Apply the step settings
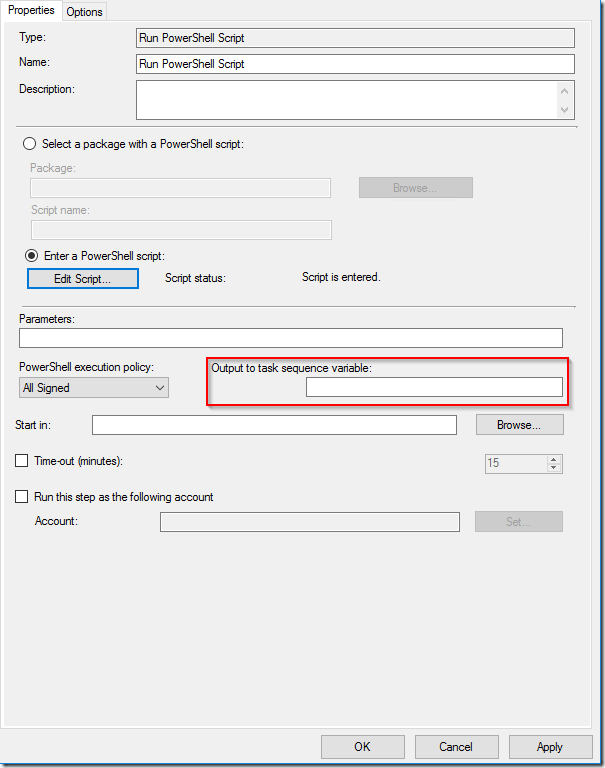 [550, 747]
